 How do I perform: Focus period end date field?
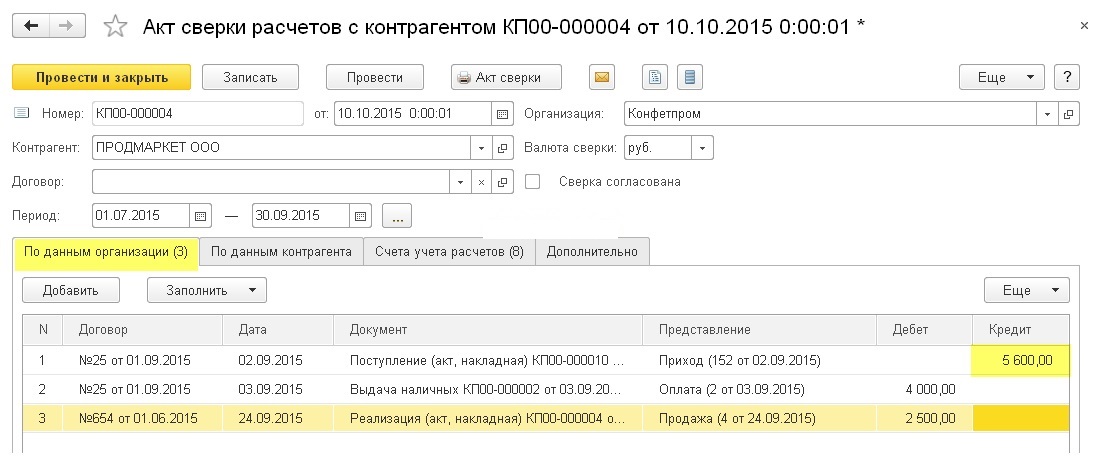pos(301,216)
